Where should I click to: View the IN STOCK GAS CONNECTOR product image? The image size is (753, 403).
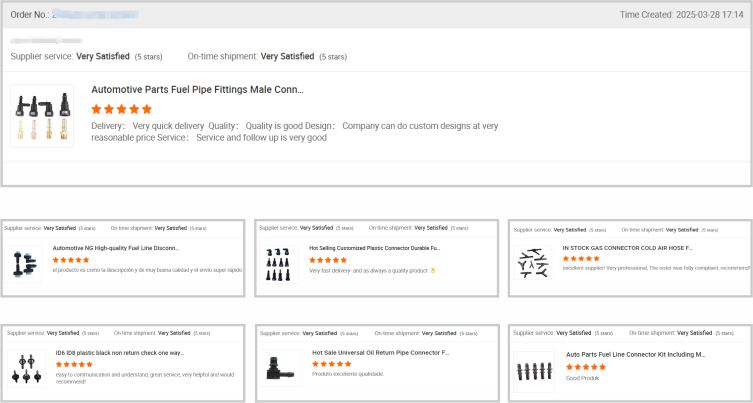(532, 262)
